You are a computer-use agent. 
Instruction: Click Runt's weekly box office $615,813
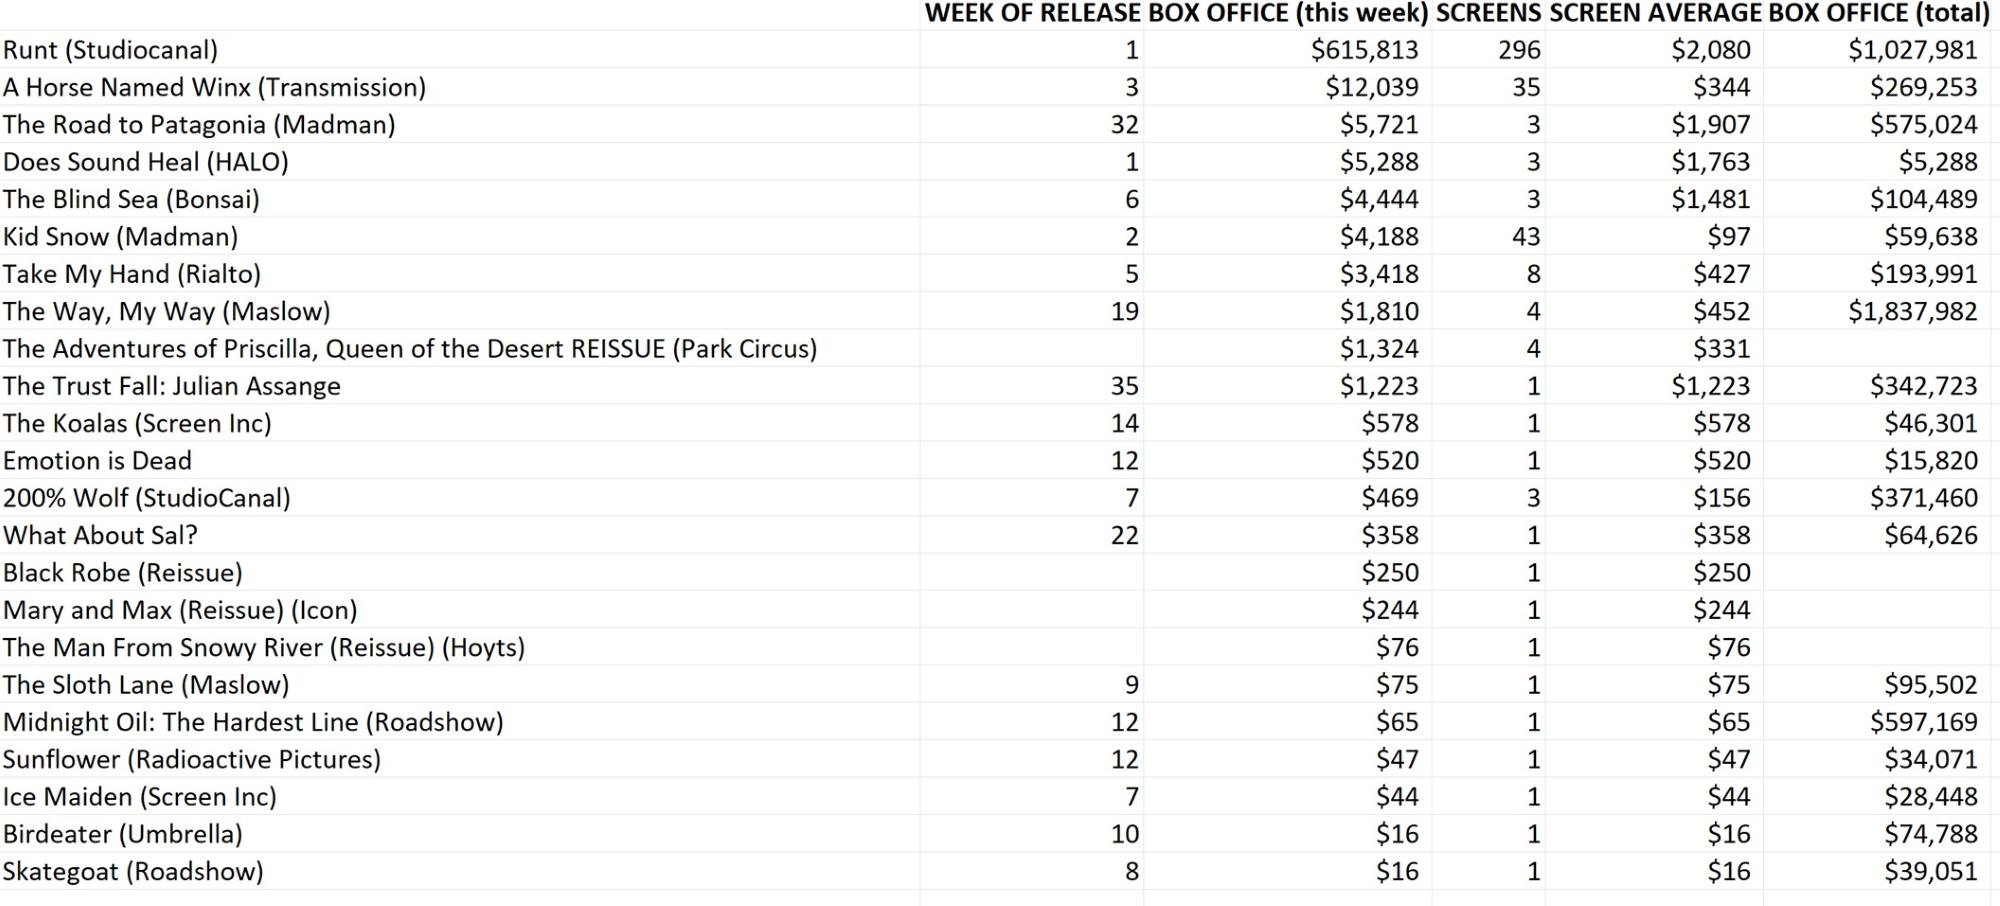pos(1364,50)
